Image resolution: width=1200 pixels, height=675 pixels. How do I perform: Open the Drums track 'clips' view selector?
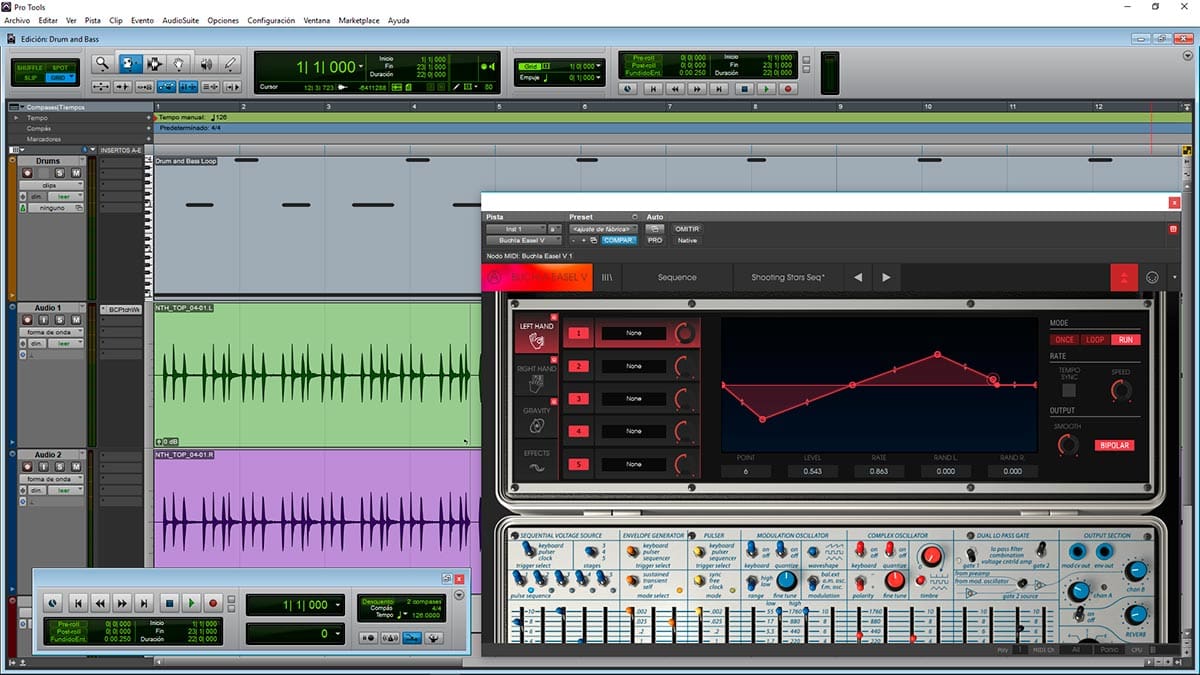[54, 185]
